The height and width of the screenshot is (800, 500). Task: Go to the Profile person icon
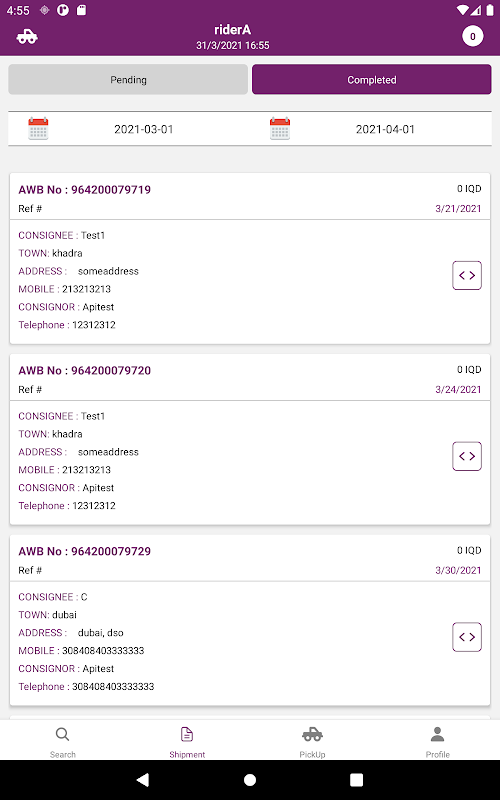[437, 735]
